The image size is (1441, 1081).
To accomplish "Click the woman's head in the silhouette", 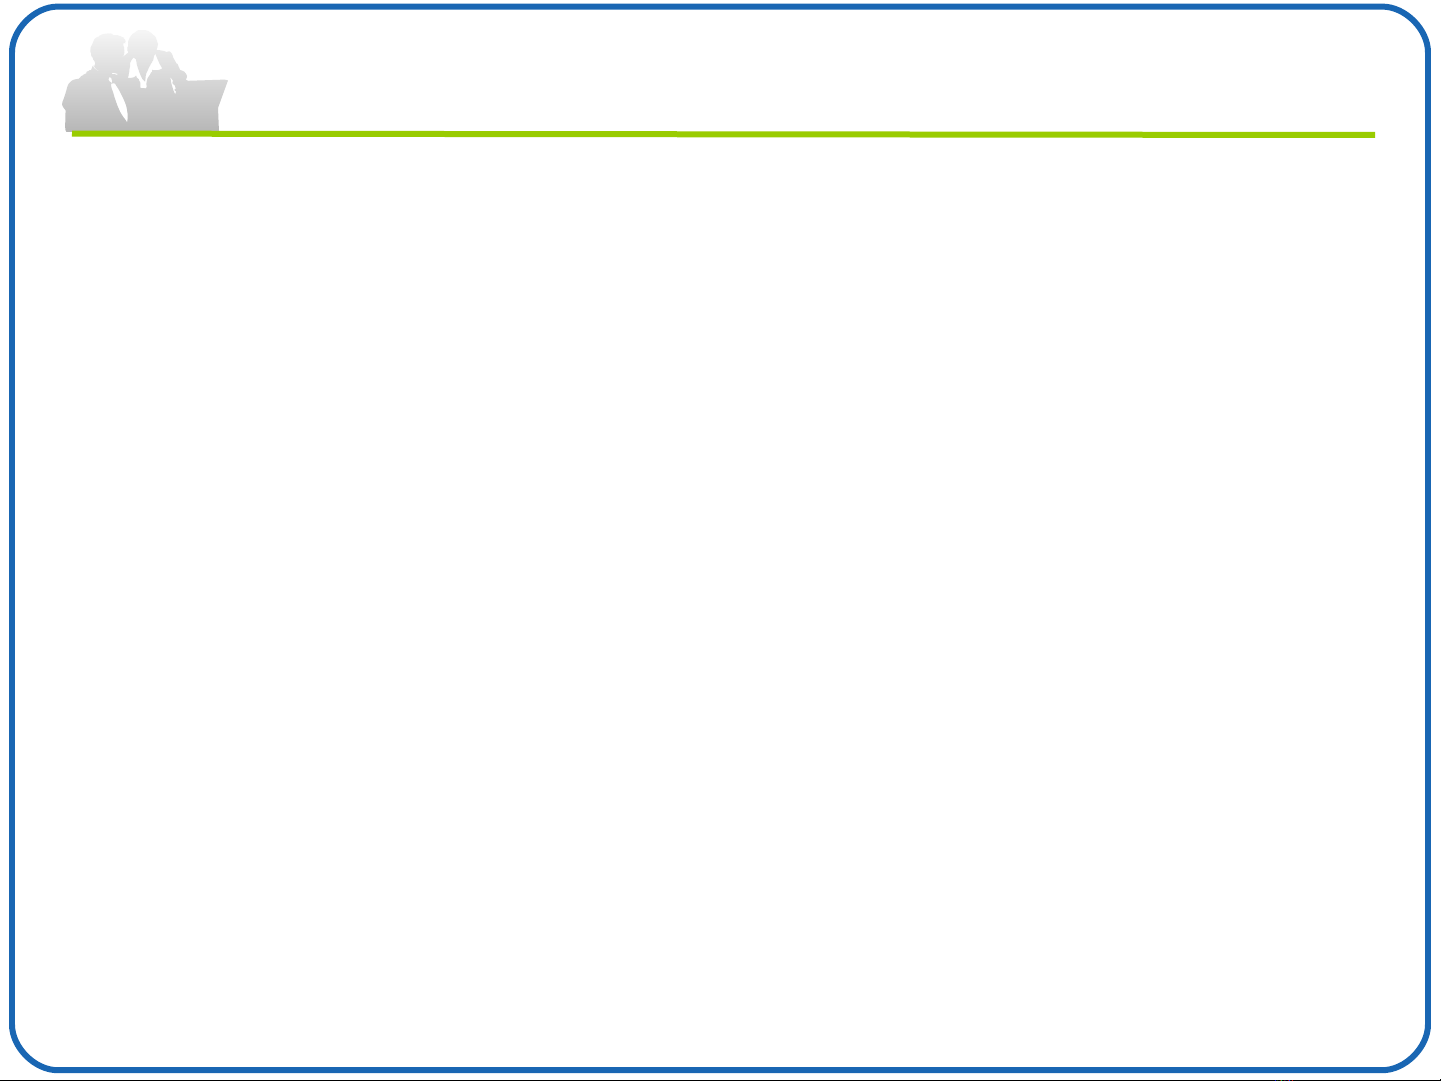I will click(x=144, y=45).
